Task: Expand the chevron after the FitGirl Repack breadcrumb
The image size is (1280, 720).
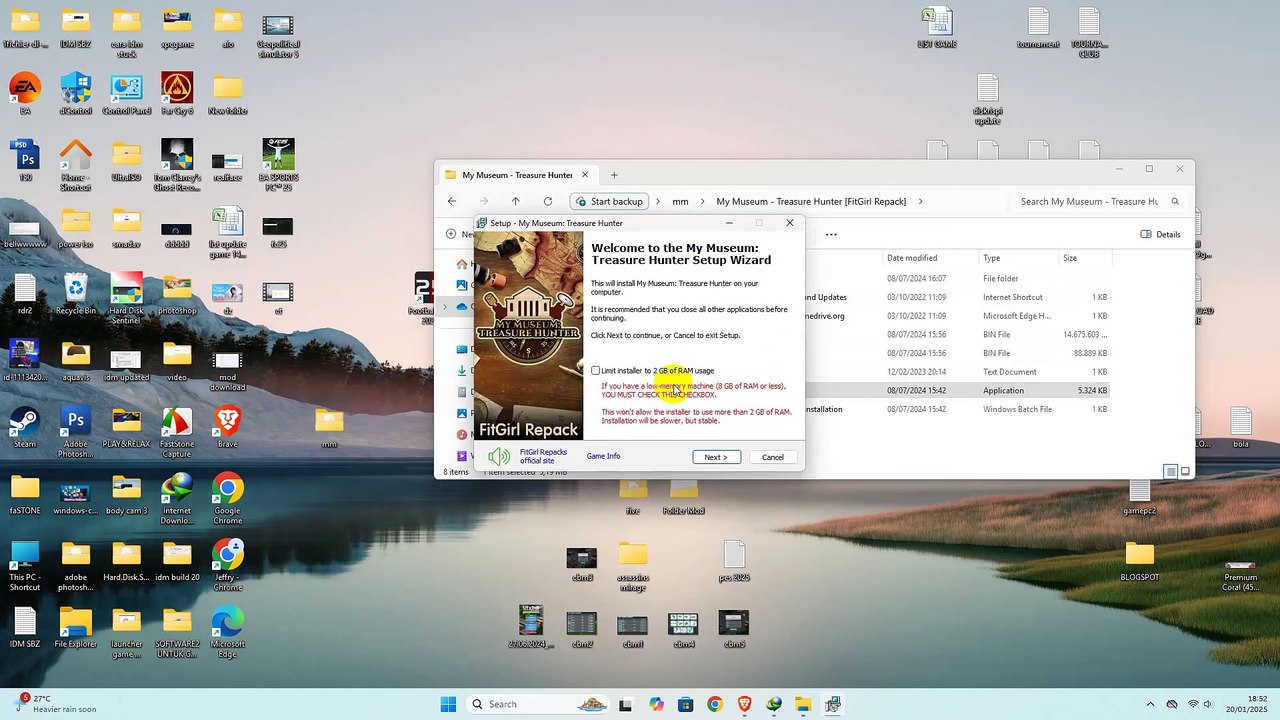Action: tap(920, 201)
